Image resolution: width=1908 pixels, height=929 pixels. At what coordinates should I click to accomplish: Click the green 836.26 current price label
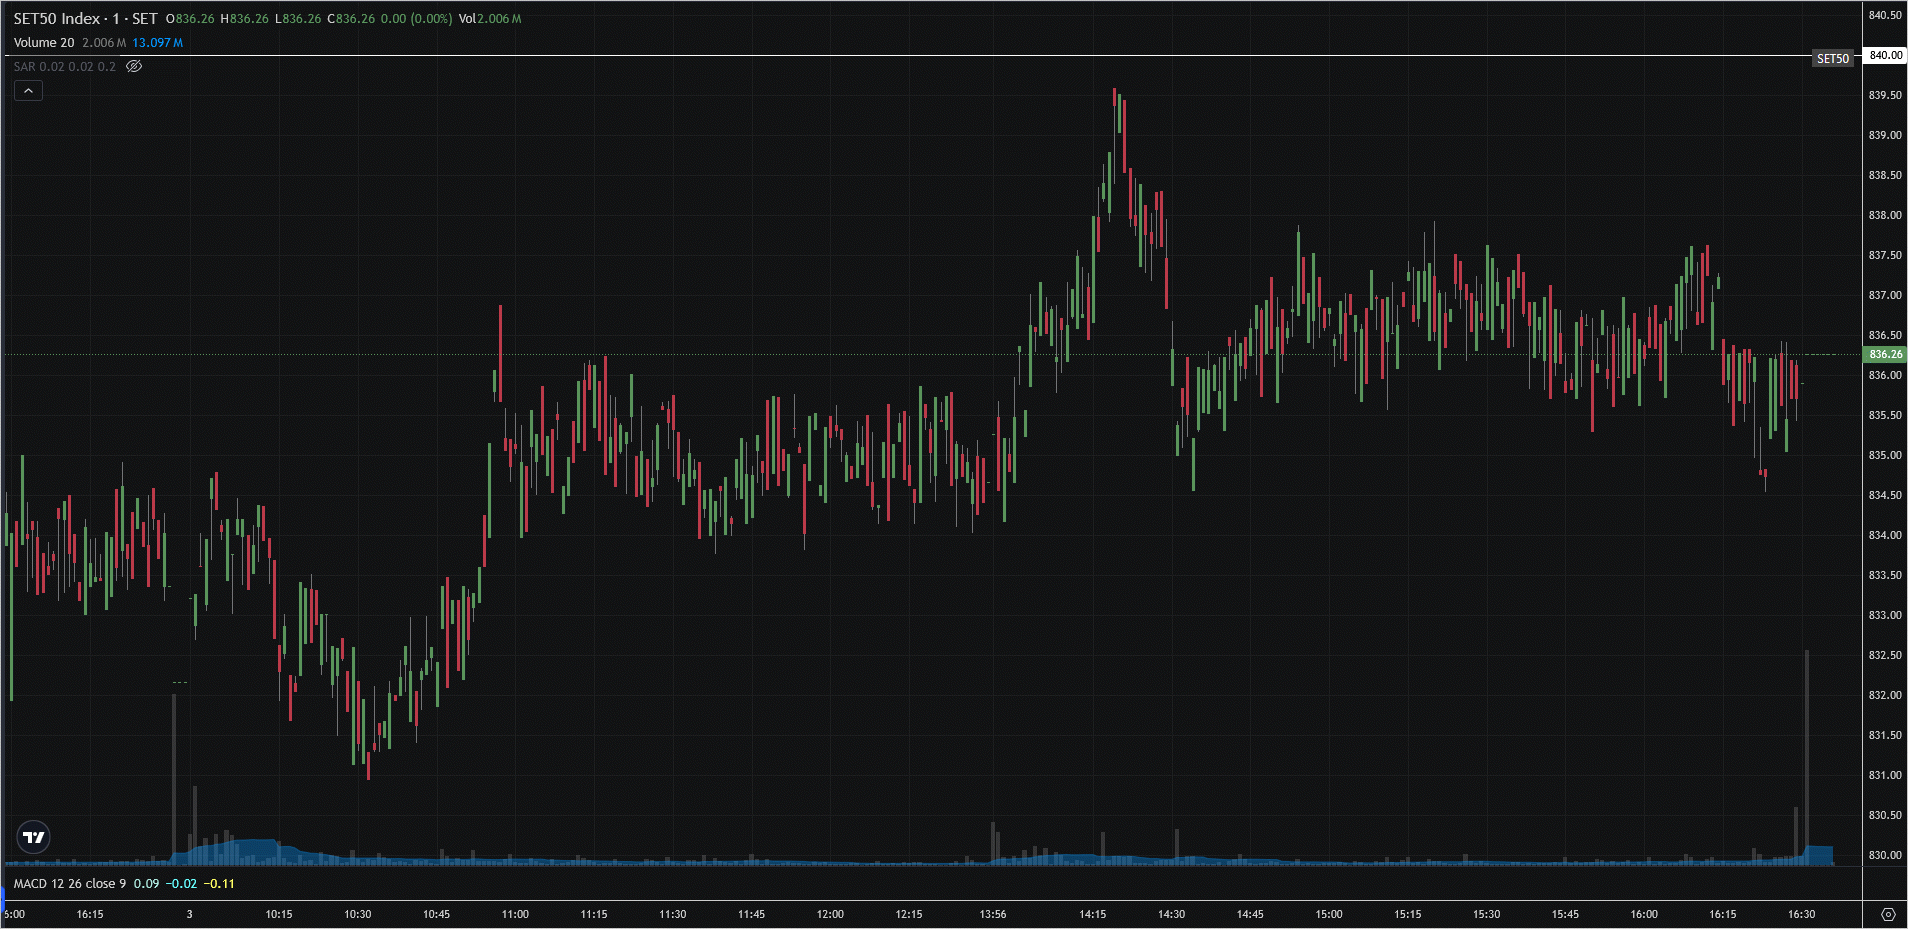click(1885, 354)
